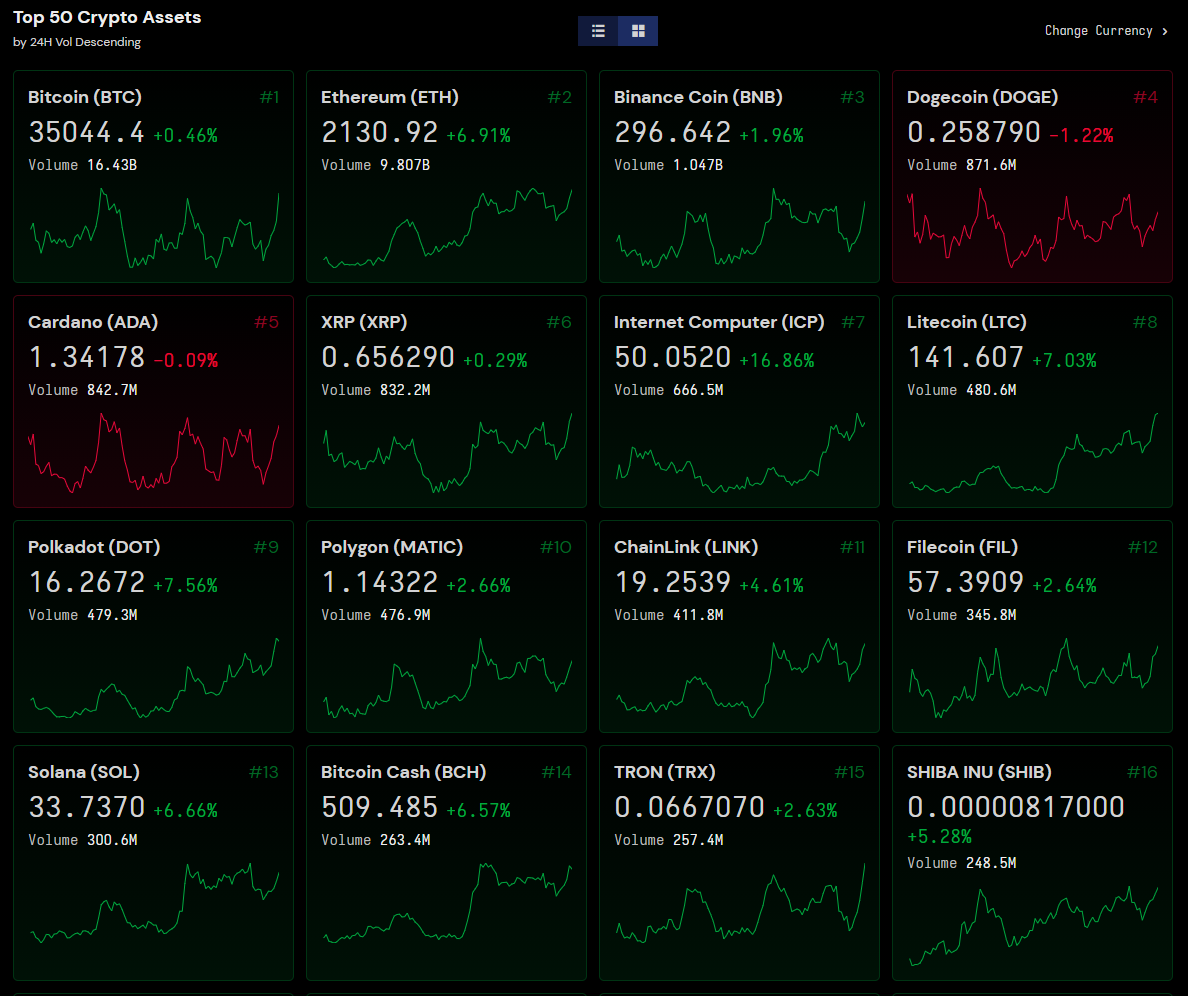
Task: Open Polkadot (DOT) title
Action: tap(94, 547)
